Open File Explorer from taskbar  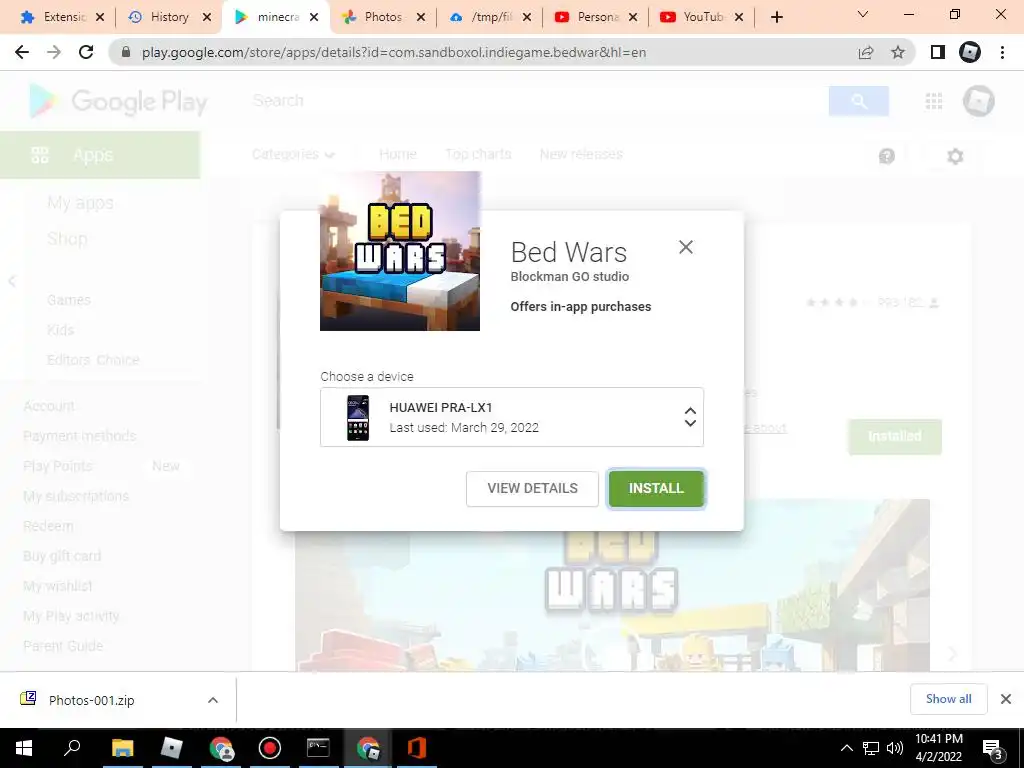point(122,748)
